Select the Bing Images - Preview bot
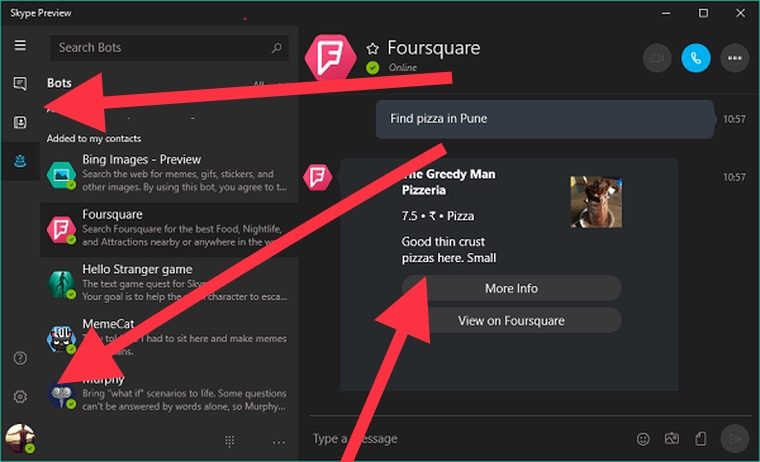Image resolution: width=760 pixels, height=462 pixels. tap(169, 173)
